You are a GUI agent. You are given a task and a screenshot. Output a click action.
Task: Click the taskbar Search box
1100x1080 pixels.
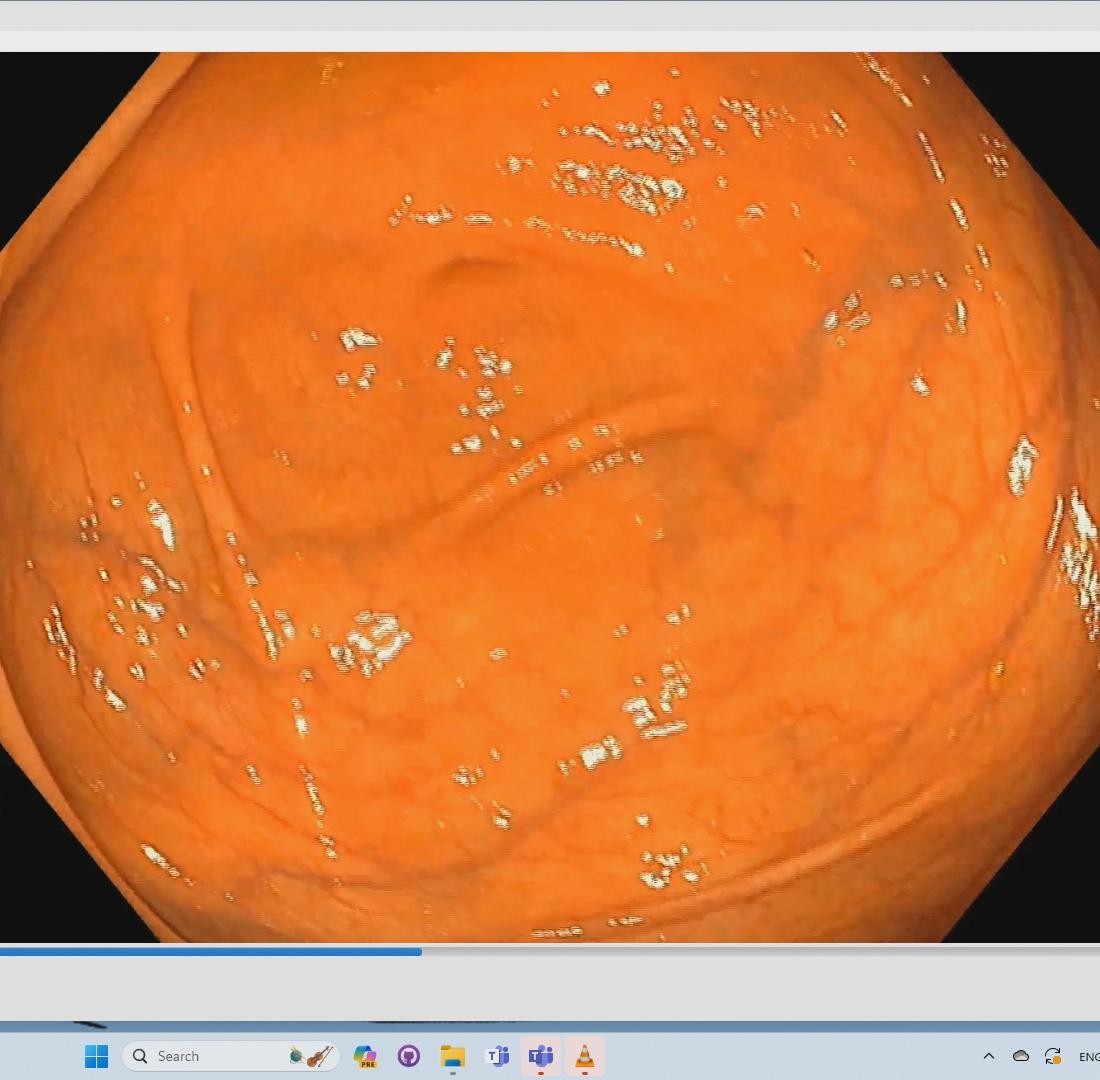[x=230, y=1056]
